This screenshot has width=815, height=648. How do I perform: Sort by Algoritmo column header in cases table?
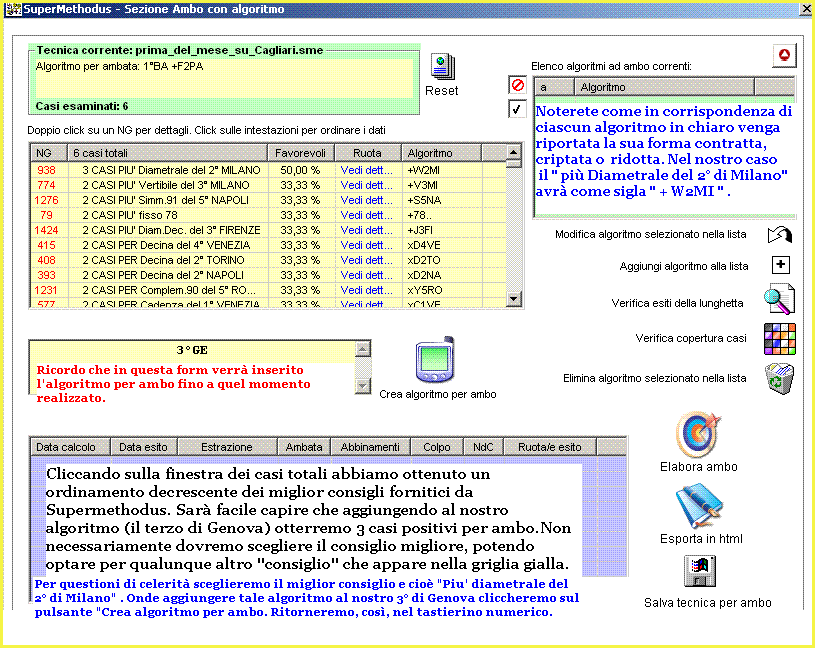tap(441, 153)
